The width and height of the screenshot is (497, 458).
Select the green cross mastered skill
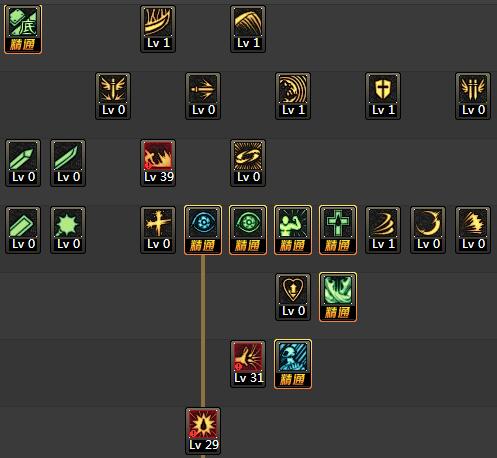click(338, 230)
